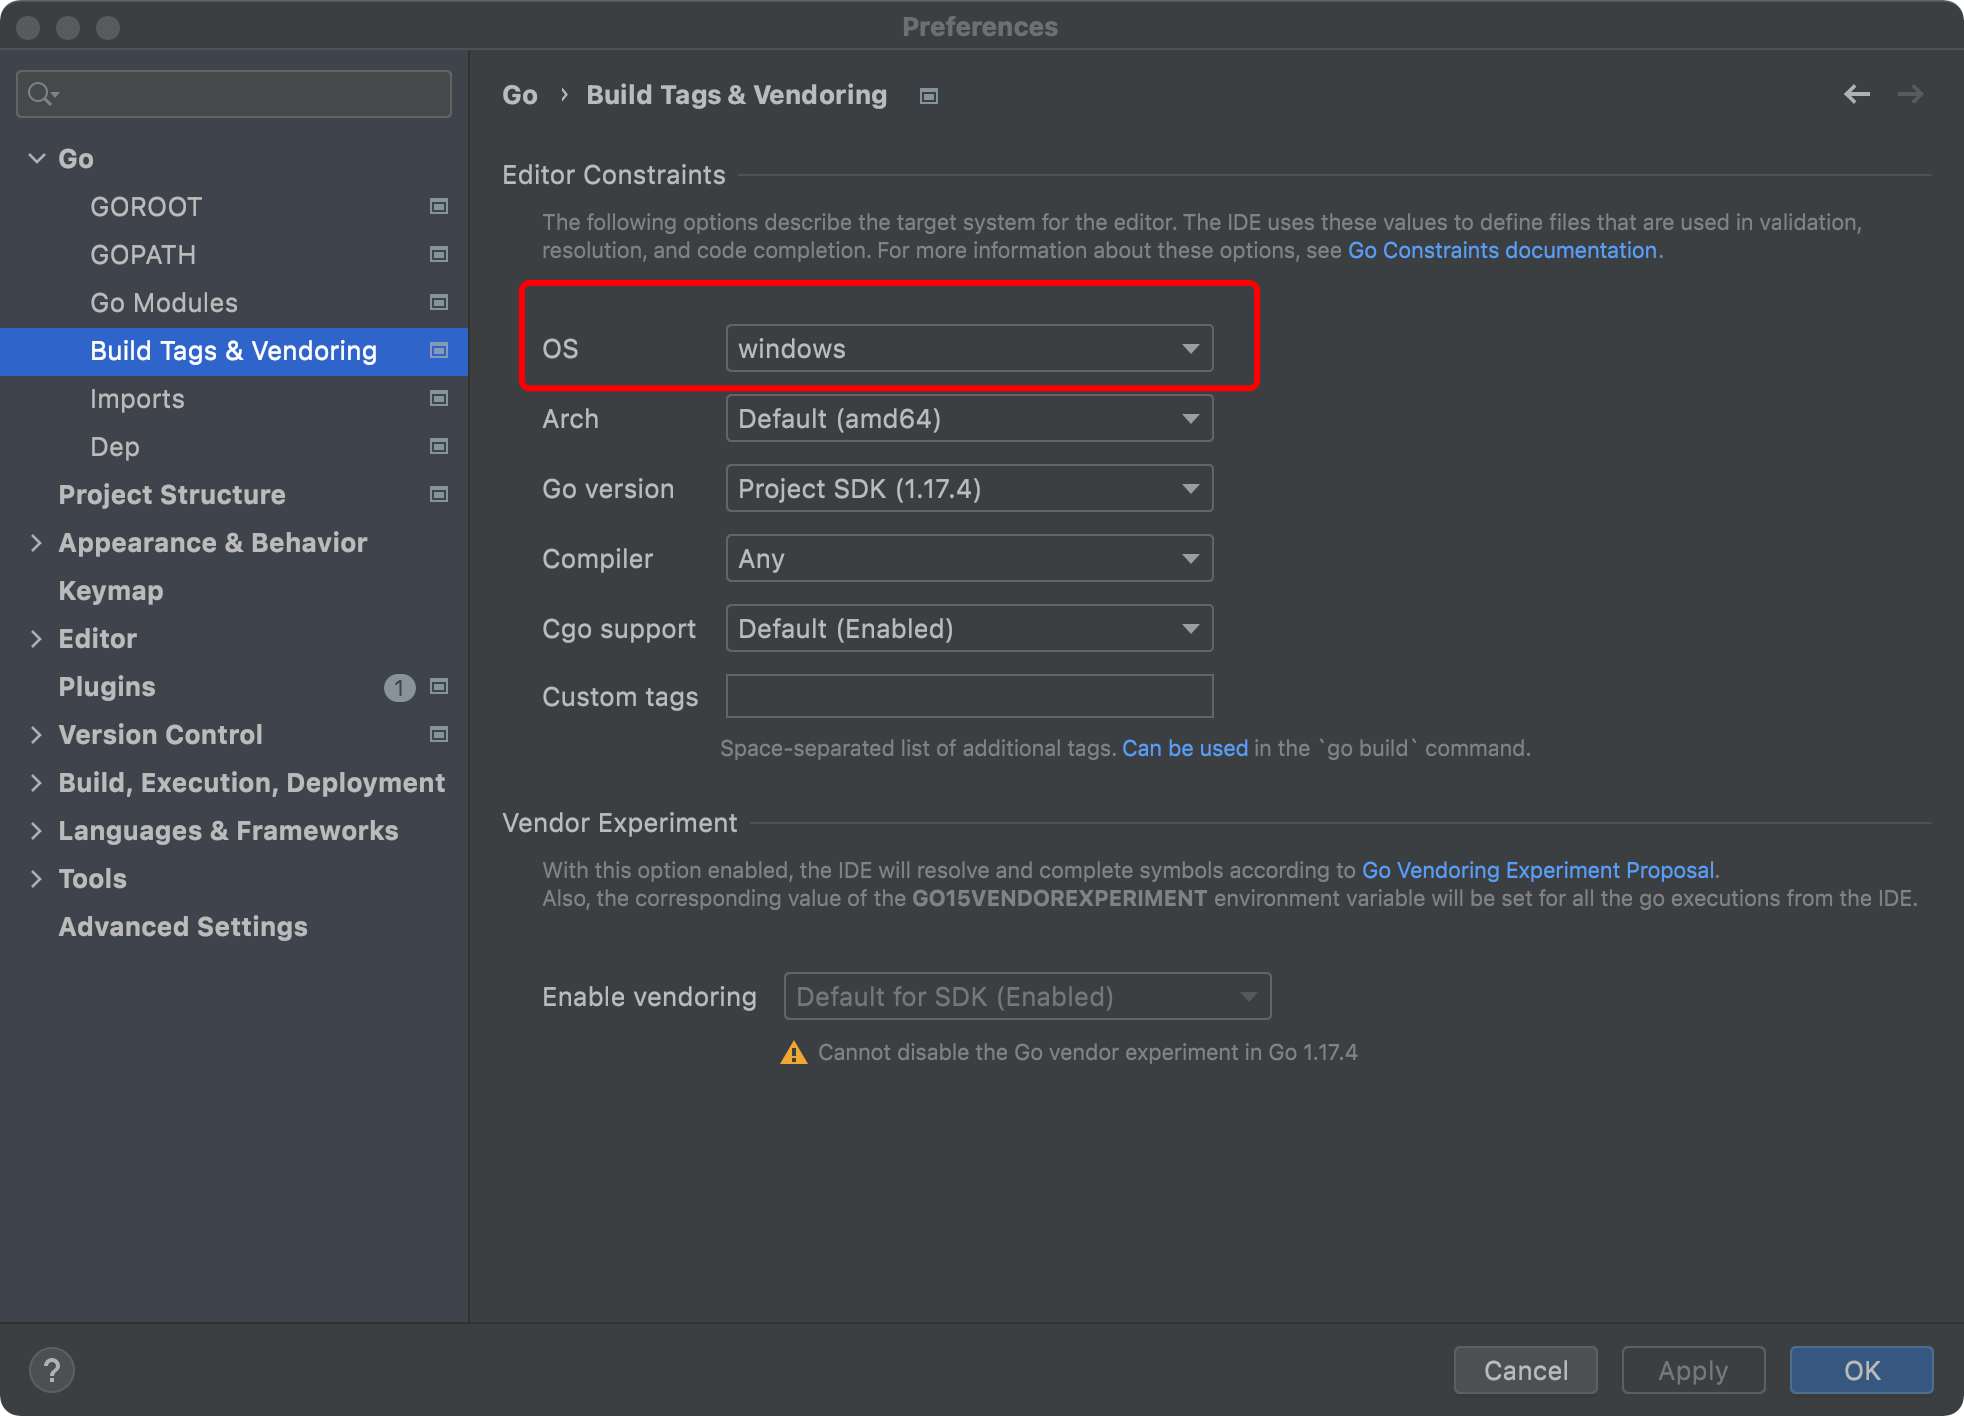Click the GOROOT project-level settings icon
The width and height of the screenshot is (1964, 1416).
coord(438,206)
